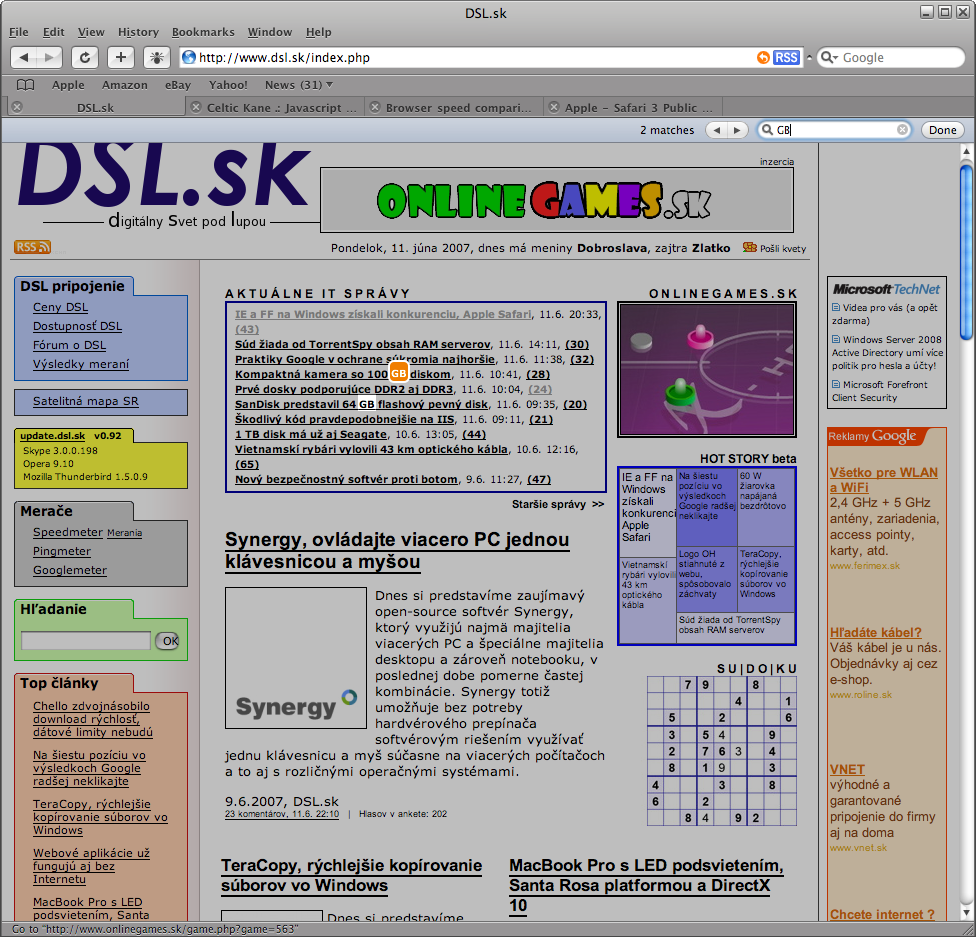The width and height of the screenshot is (976, 937).
Task: Click the scrollbar up arrow
Action: (x=966, y=151)
